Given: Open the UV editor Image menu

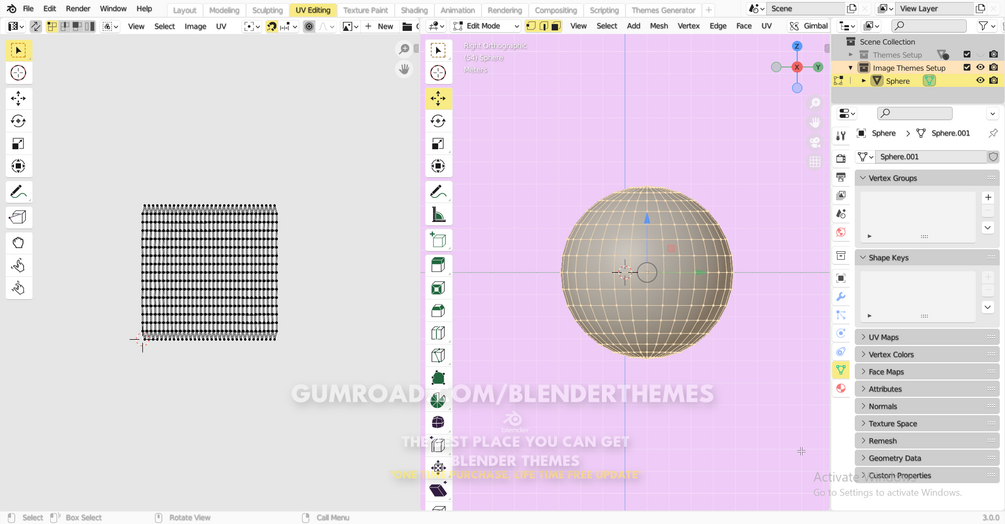Looking at the screenshot, I should [195, 26].
